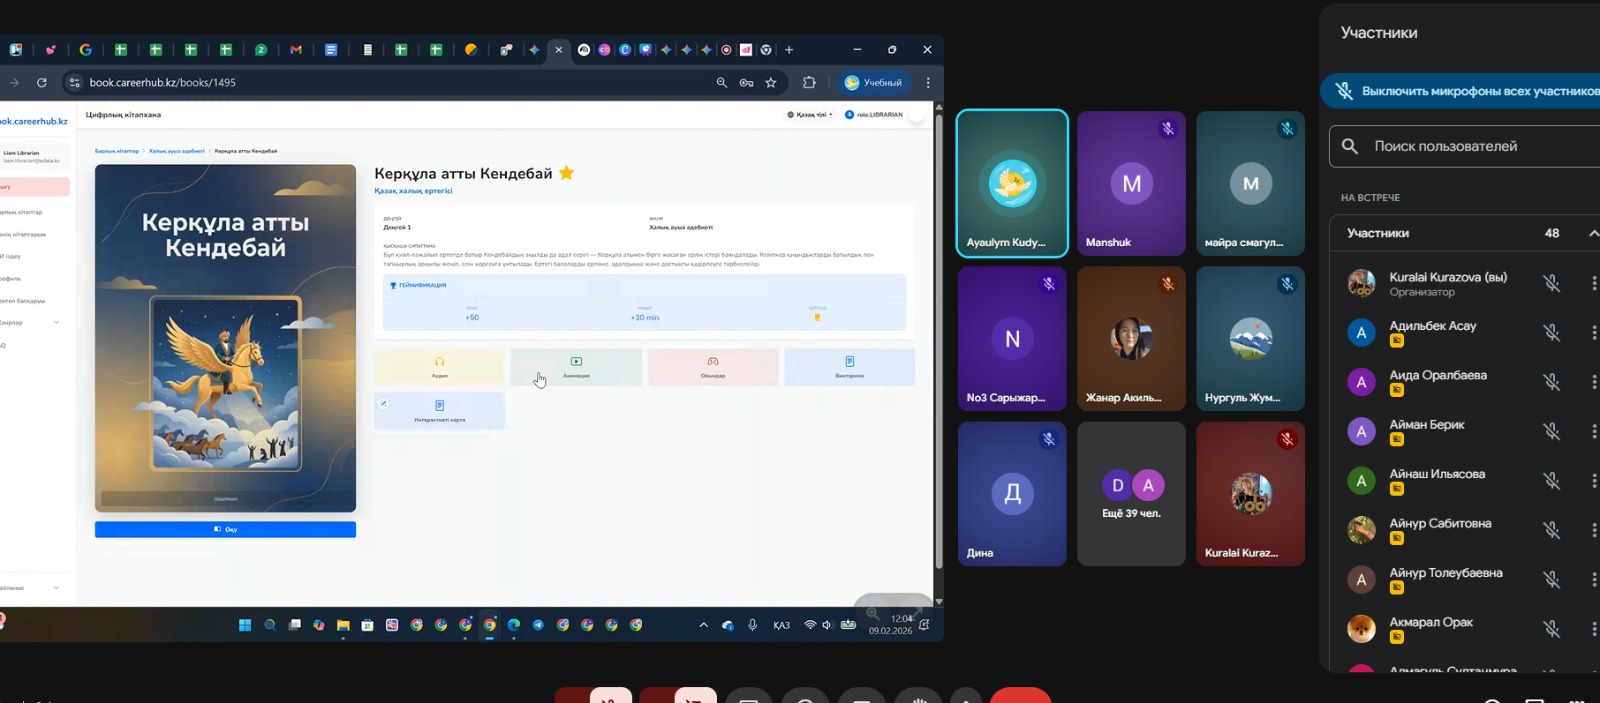Open more options for Айман Берик

coord(1593,431)
